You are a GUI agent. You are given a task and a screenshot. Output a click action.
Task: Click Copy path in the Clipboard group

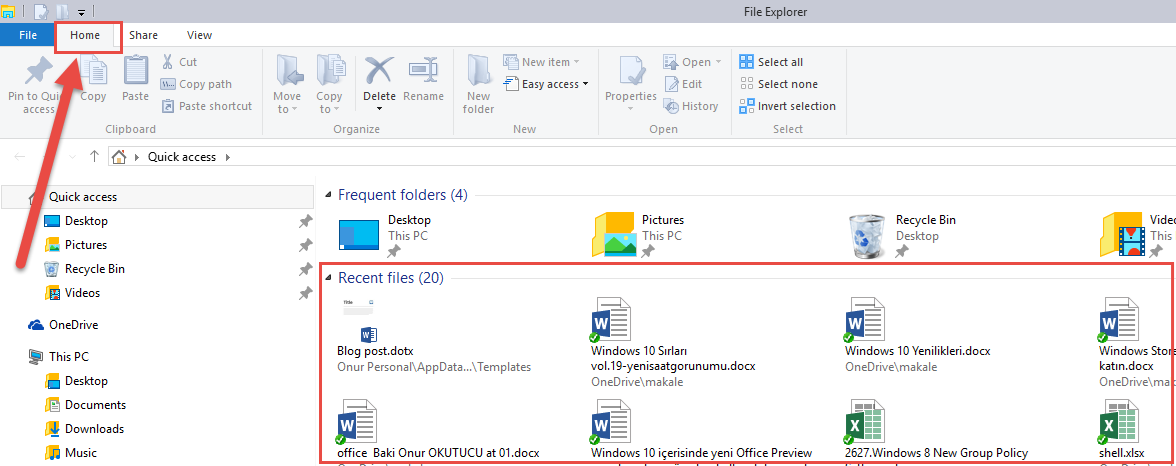click(x=196, y=84)
